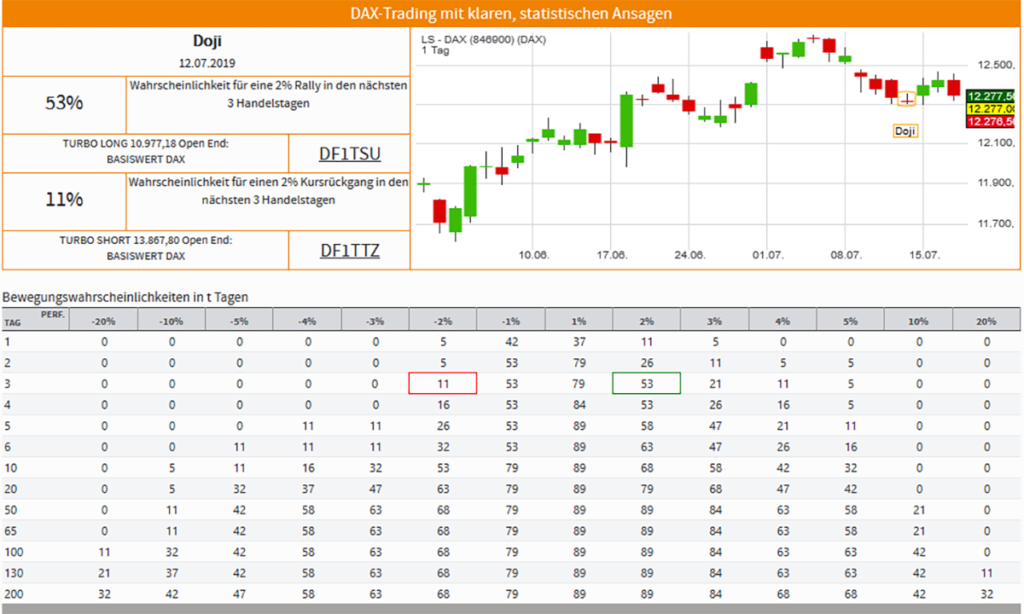The width and height of the screenshot is (1024, 614).
Task: Open the DF1TTZ turbo short link
Action: pyautogui.click(x=349, y=251)
